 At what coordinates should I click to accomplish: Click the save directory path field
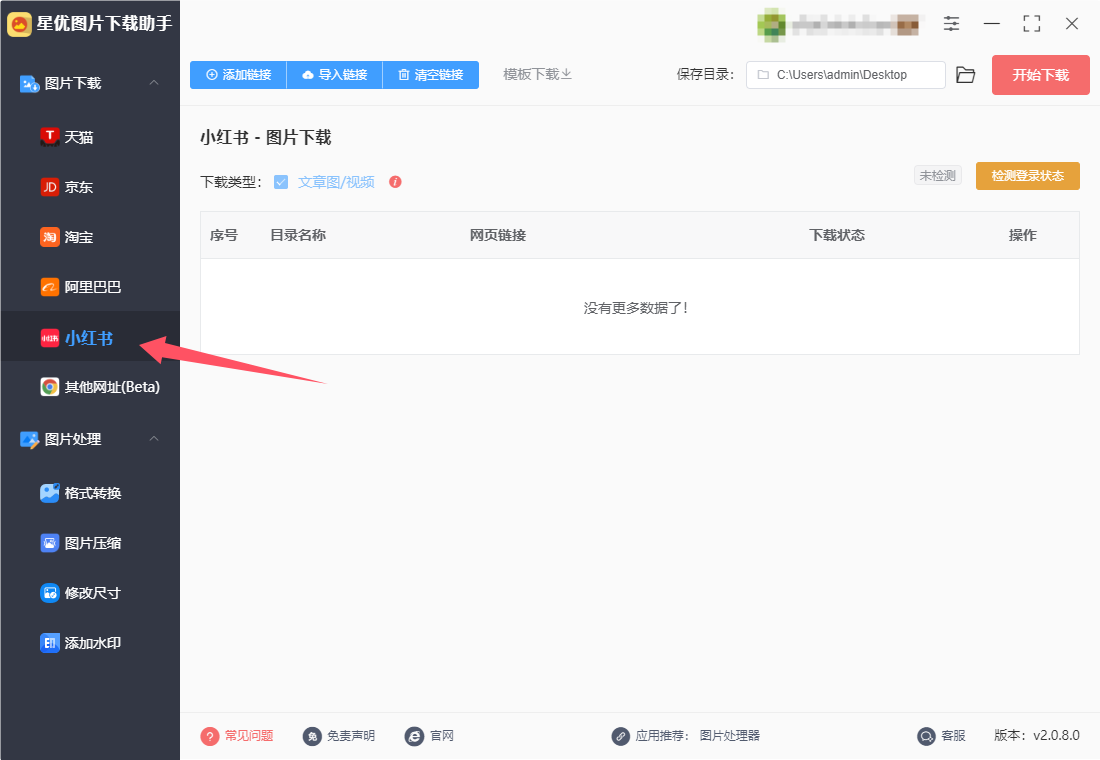click(845, 75)
